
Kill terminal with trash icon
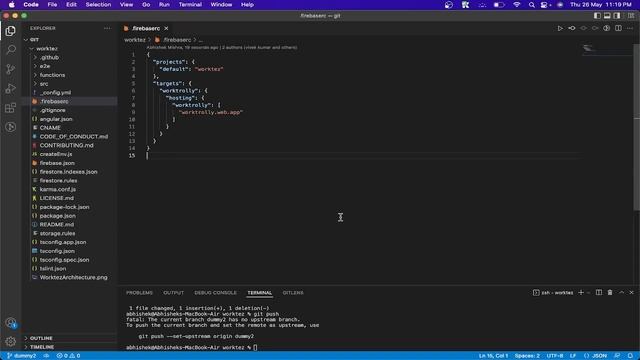pyautogui.click(x=610, y=293)
